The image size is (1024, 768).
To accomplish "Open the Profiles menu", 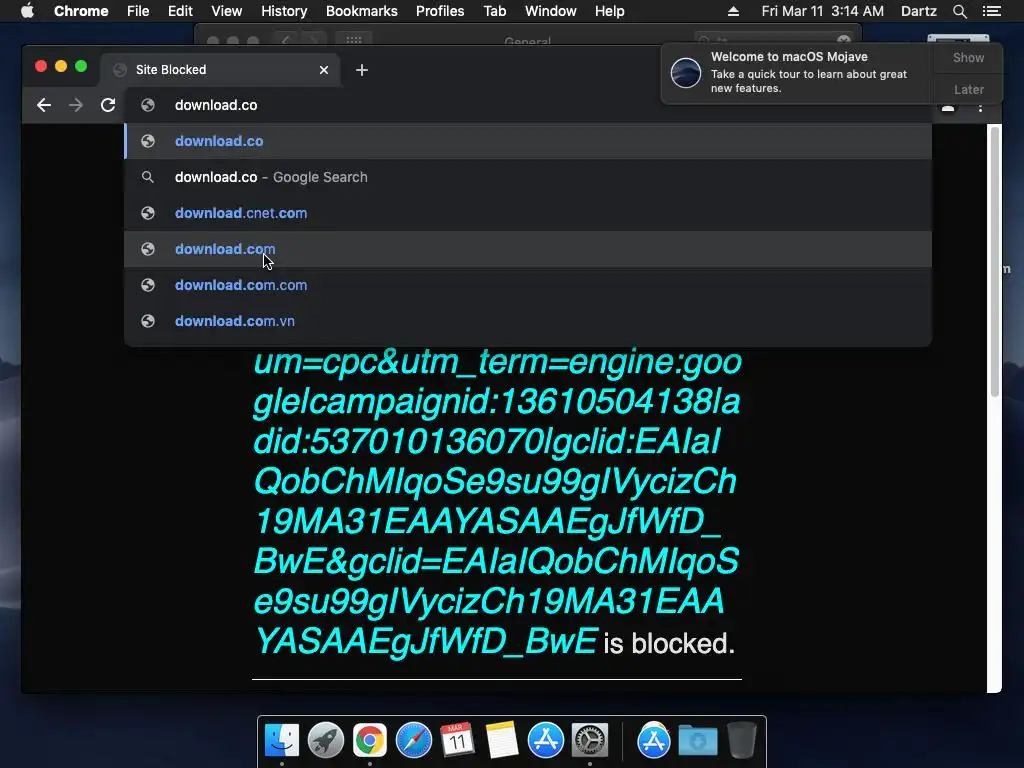I will (x=440, y=11).
